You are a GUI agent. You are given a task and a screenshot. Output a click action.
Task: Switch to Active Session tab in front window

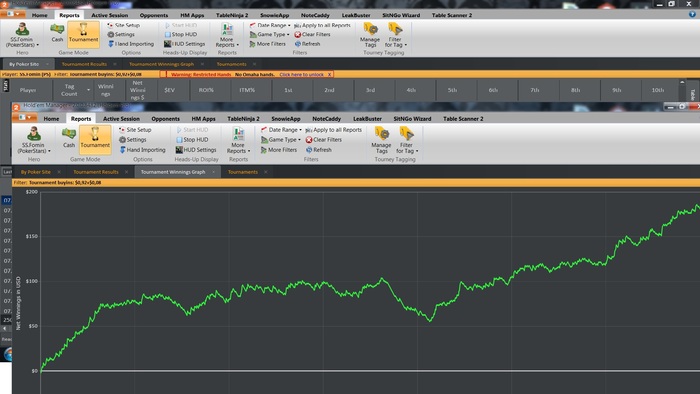pos(121,119)
